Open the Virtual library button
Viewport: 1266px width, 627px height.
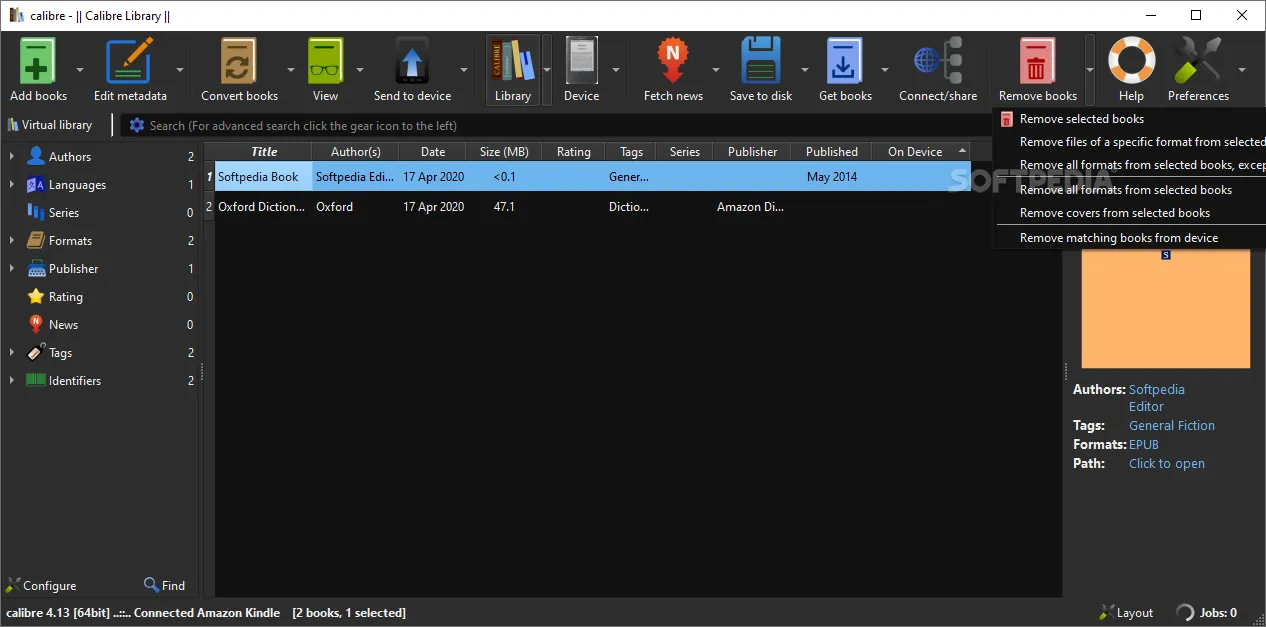pos(50,125)
